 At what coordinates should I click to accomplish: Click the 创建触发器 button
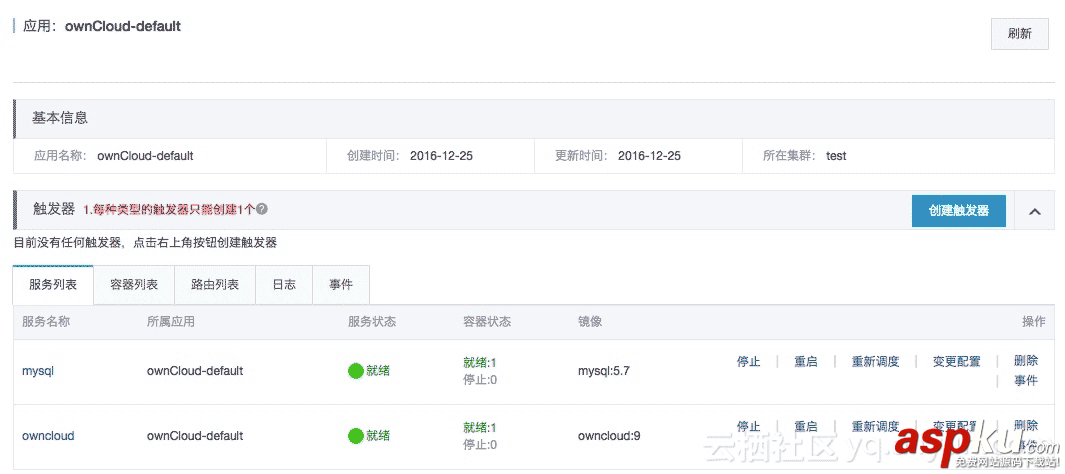958,211
